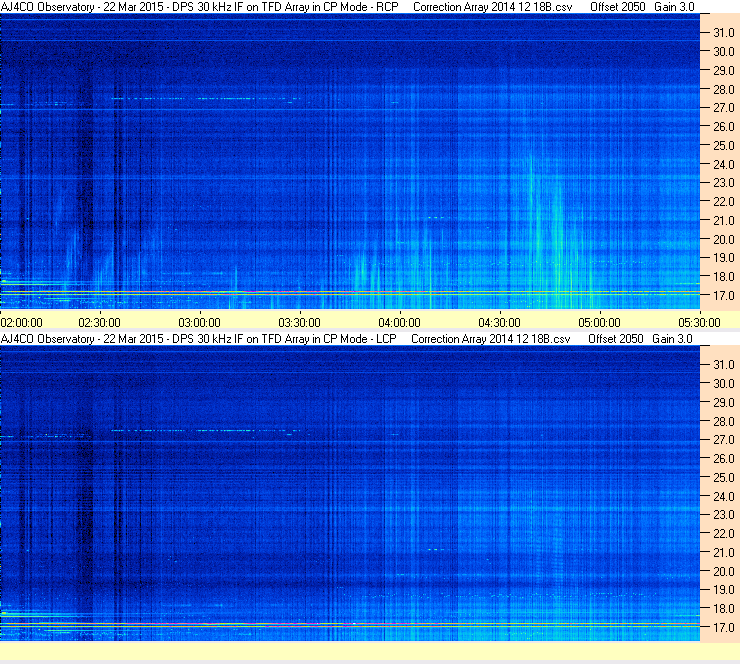740x664 pixels.
Task: Click the 04:30:00 time axis label
Action: (500, 323)
